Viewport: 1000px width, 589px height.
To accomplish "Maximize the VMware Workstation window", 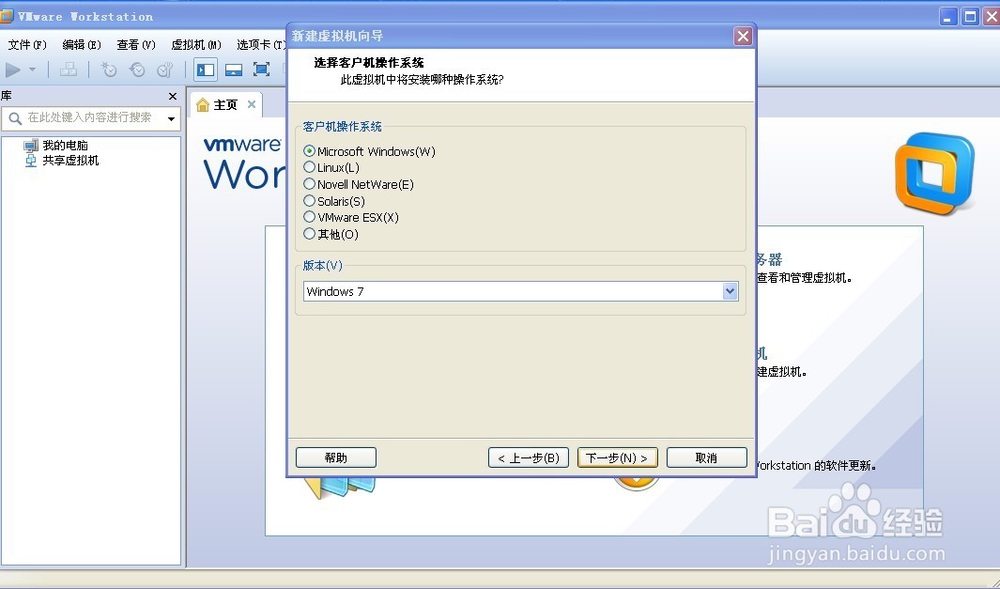I will [970, 17].
